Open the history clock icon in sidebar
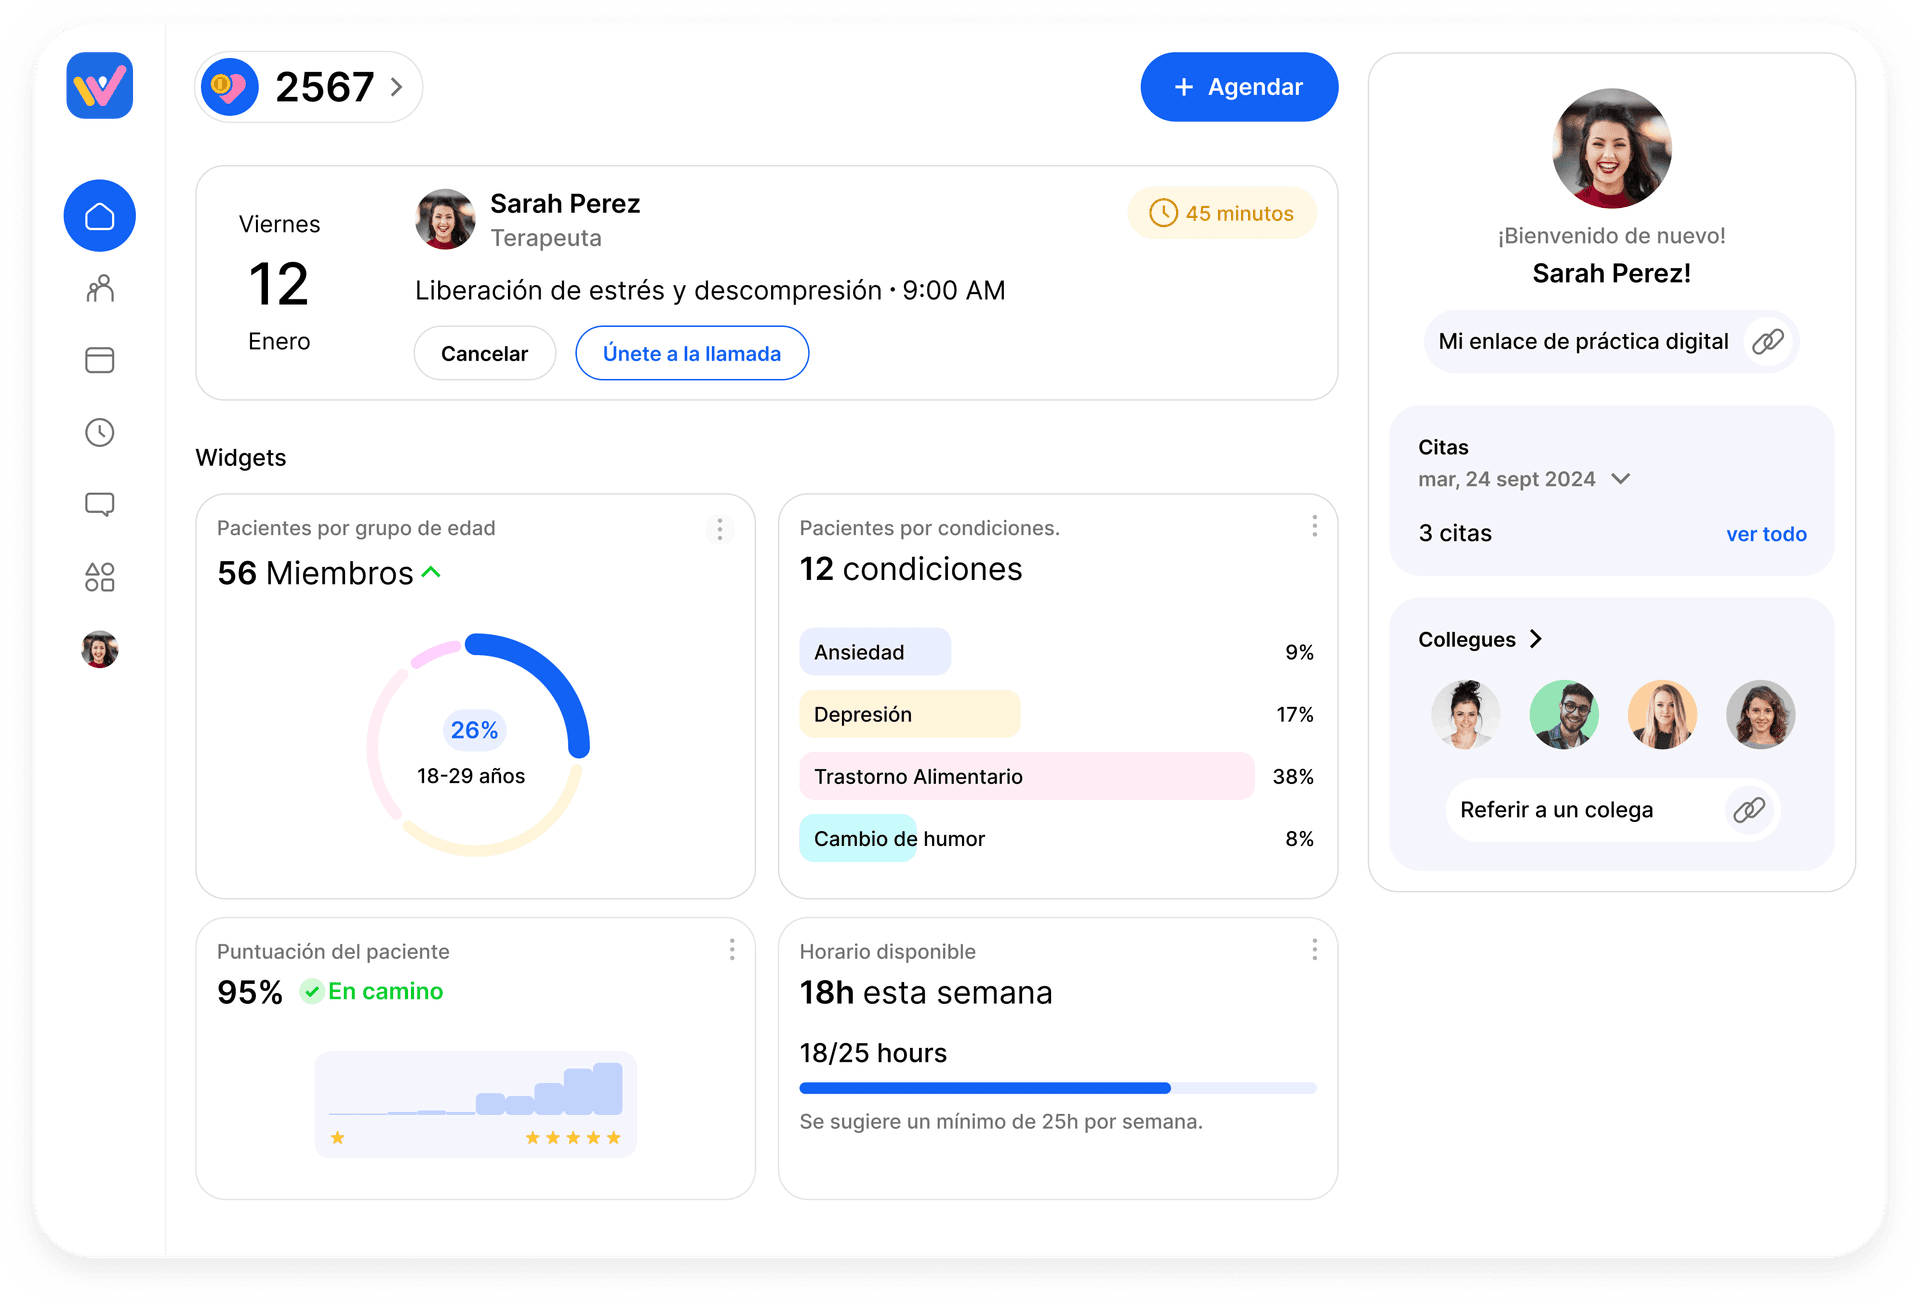Screen dimensions: 1920x1303 point(99,432)
